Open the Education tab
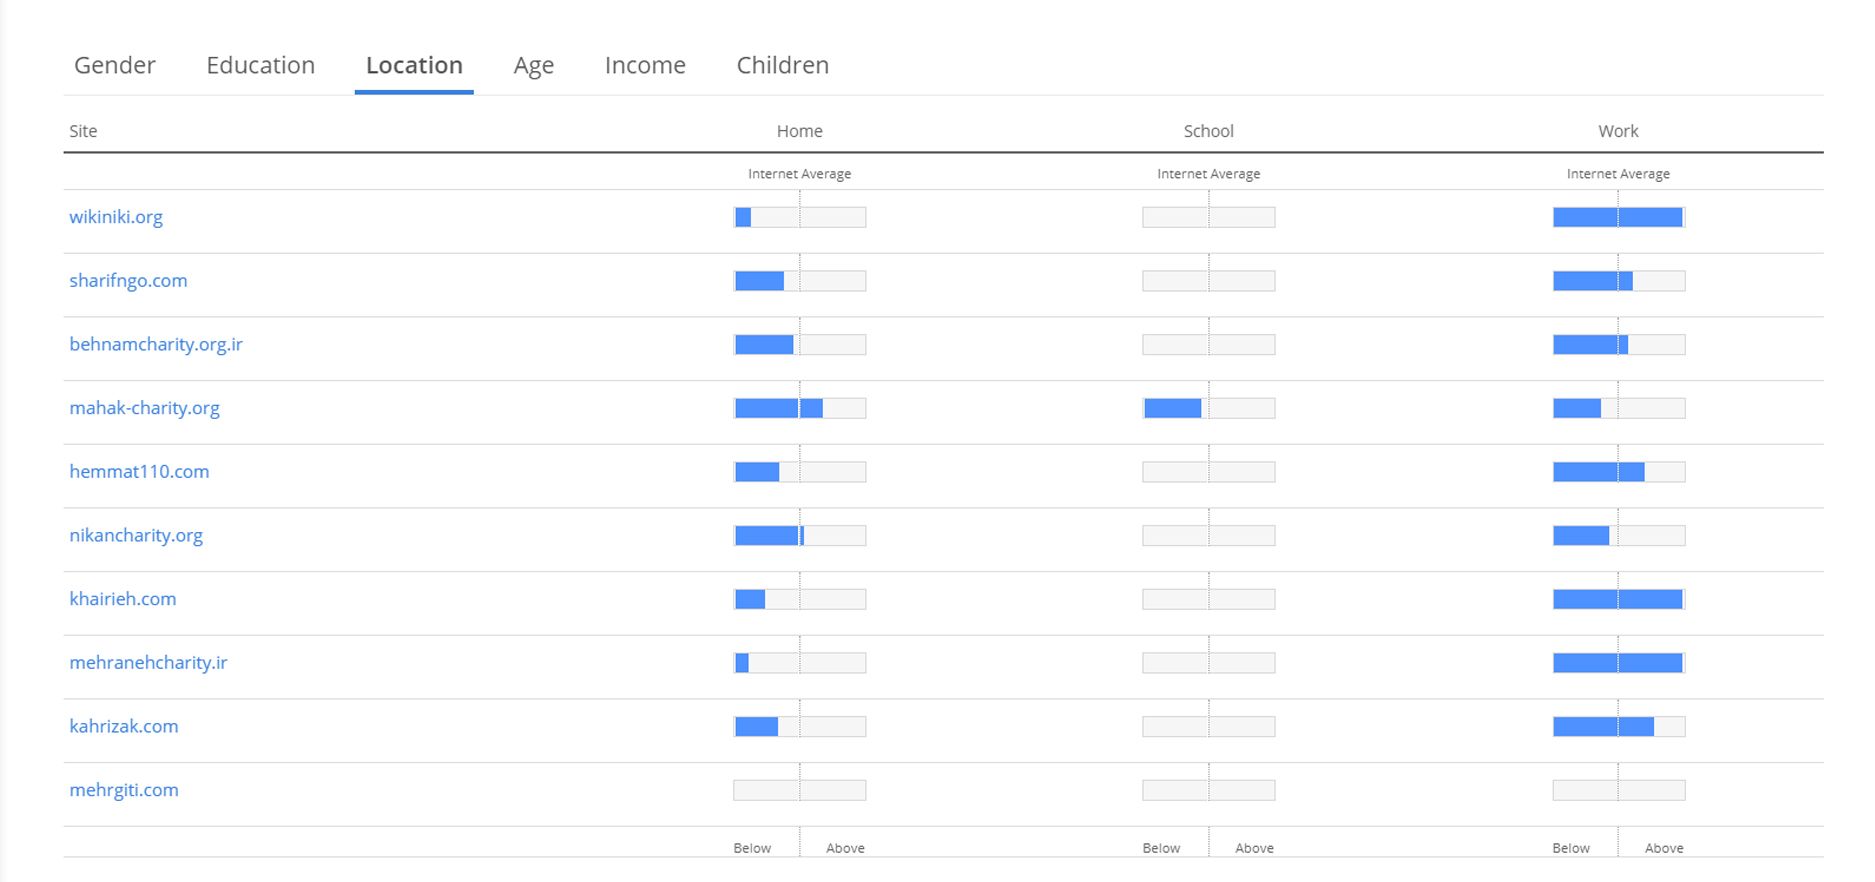Screen dimensions: 1875x882 (x=260, y=65)
